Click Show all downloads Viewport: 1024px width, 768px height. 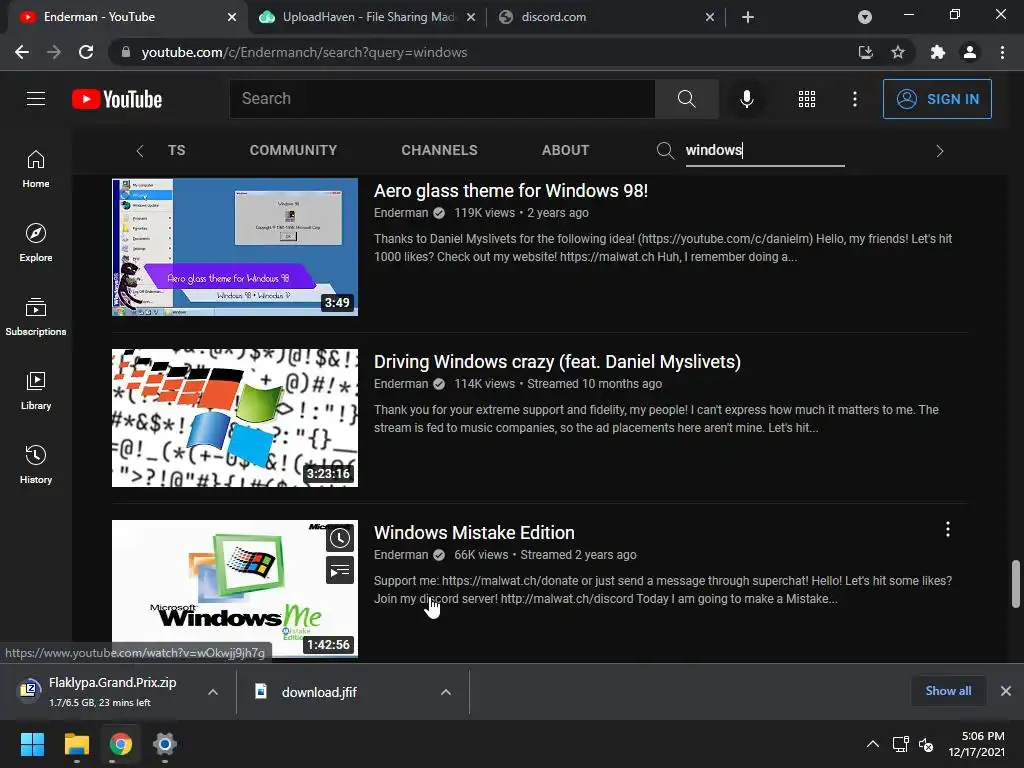(948, 691)
